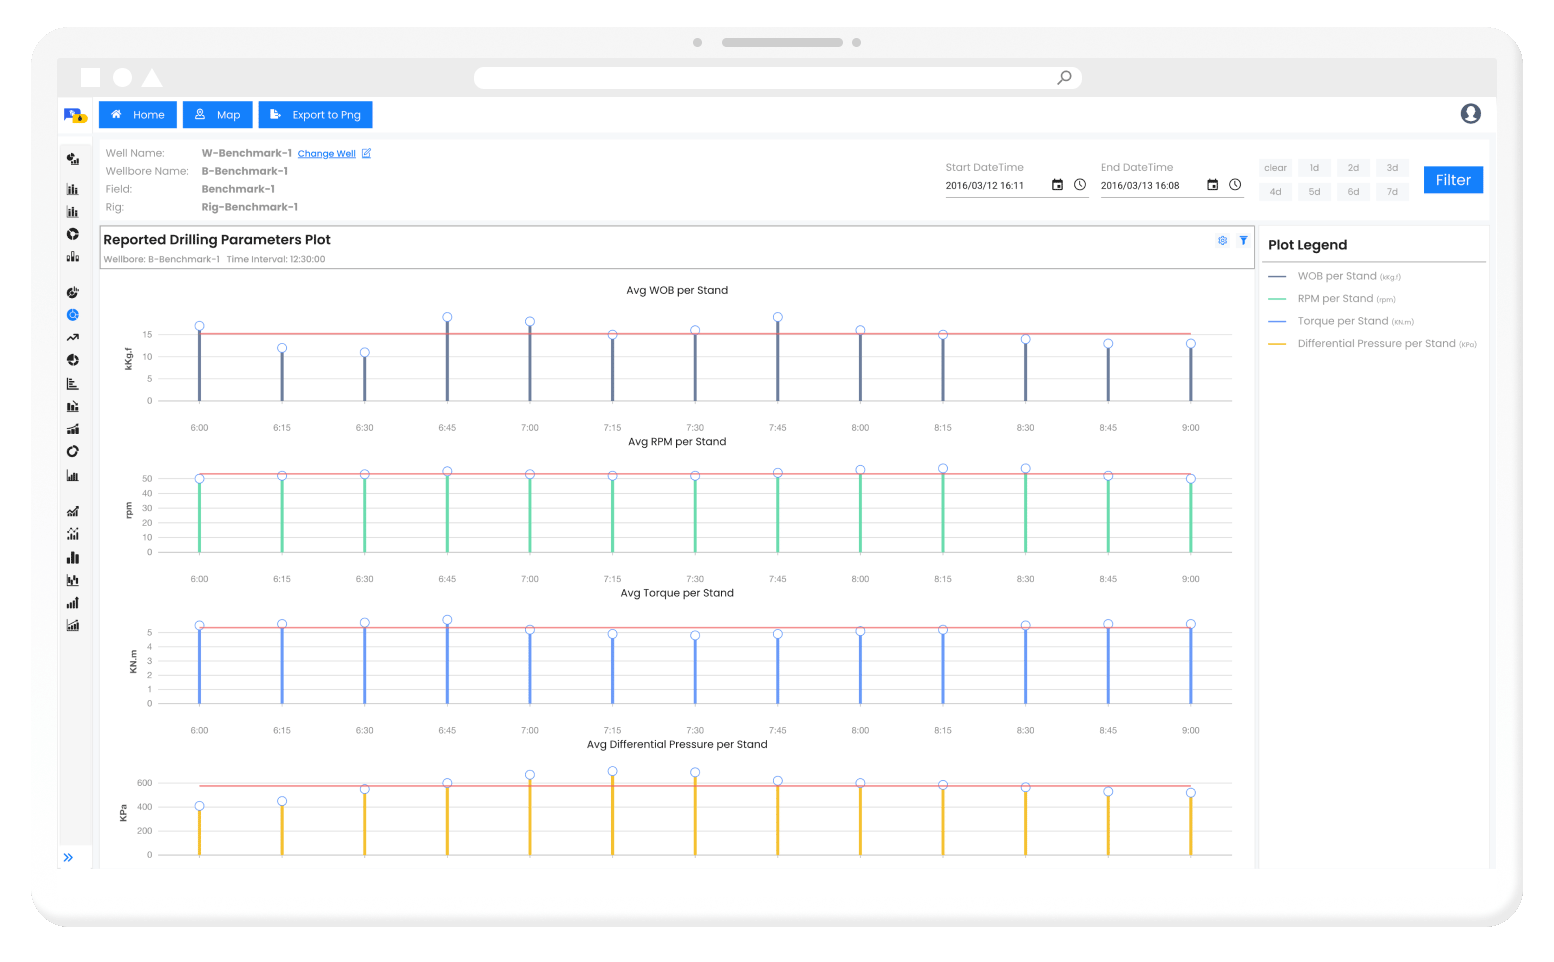Image resolution: width=1554 pixels, height=962 pixels.
Task: Click the Plot Legend heading
Action: [x=1307, y=245]
